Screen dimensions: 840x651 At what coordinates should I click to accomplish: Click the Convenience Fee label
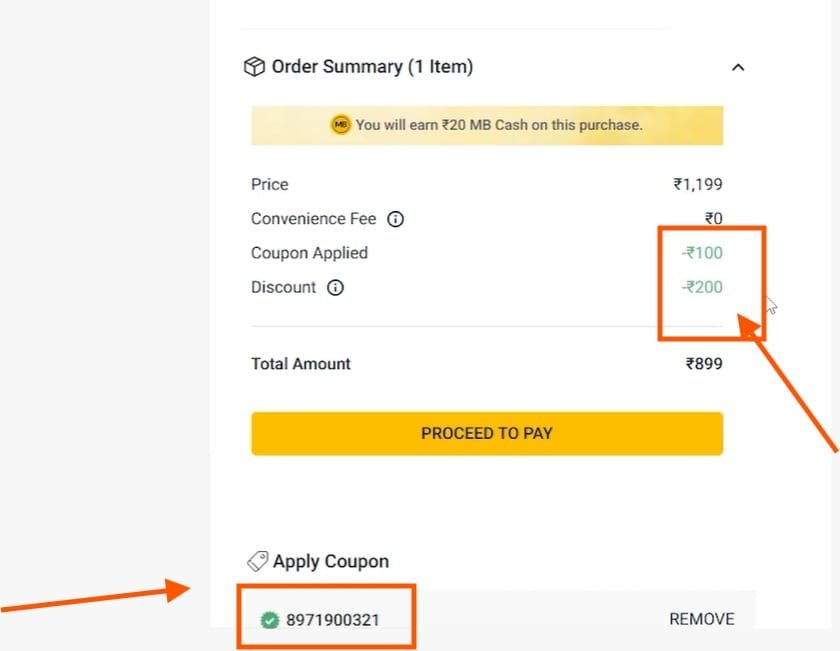(315, 219)
